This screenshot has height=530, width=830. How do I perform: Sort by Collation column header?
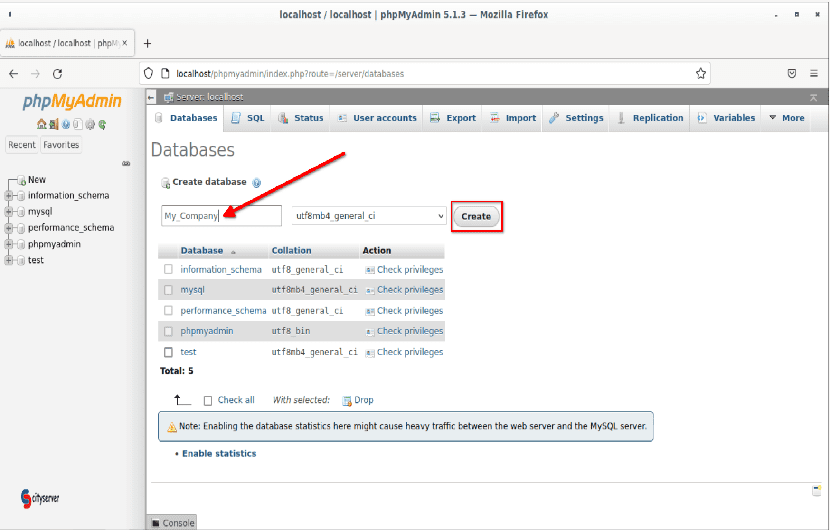(x=292, y=251)
